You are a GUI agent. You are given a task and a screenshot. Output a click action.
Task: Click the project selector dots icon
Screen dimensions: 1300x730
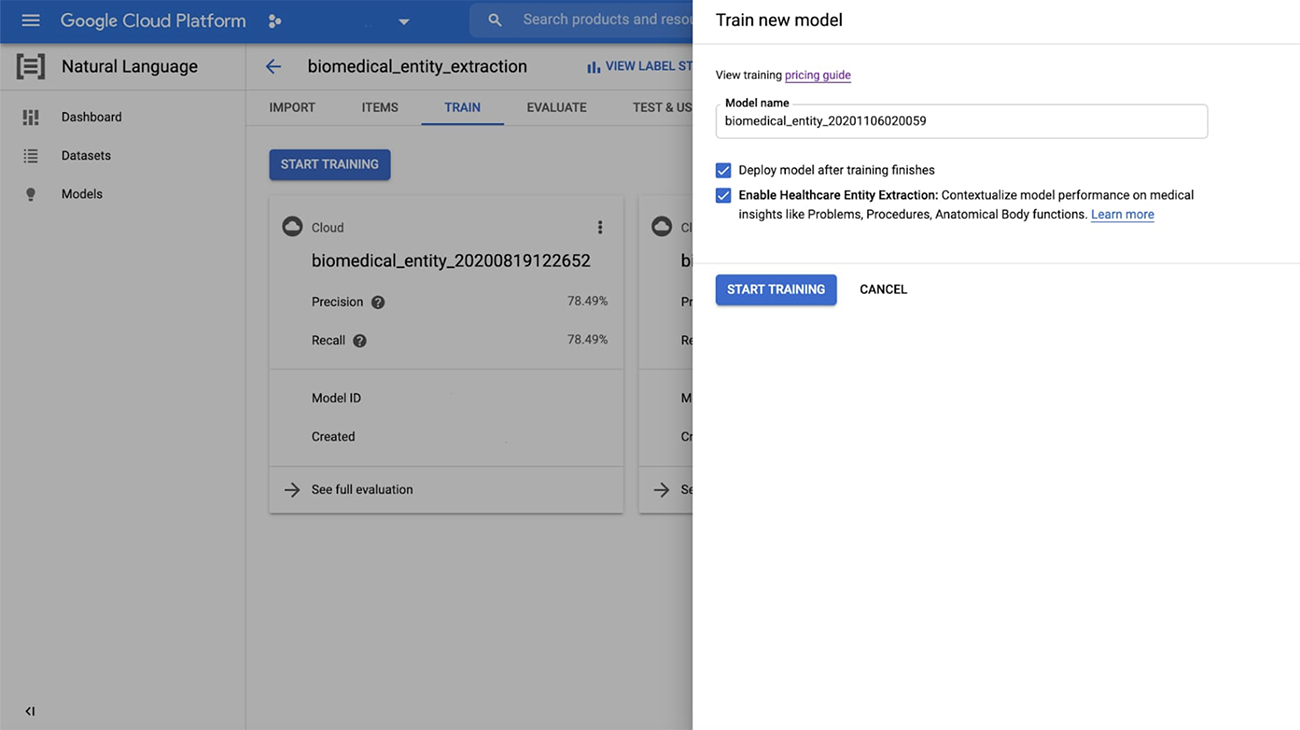275,21
